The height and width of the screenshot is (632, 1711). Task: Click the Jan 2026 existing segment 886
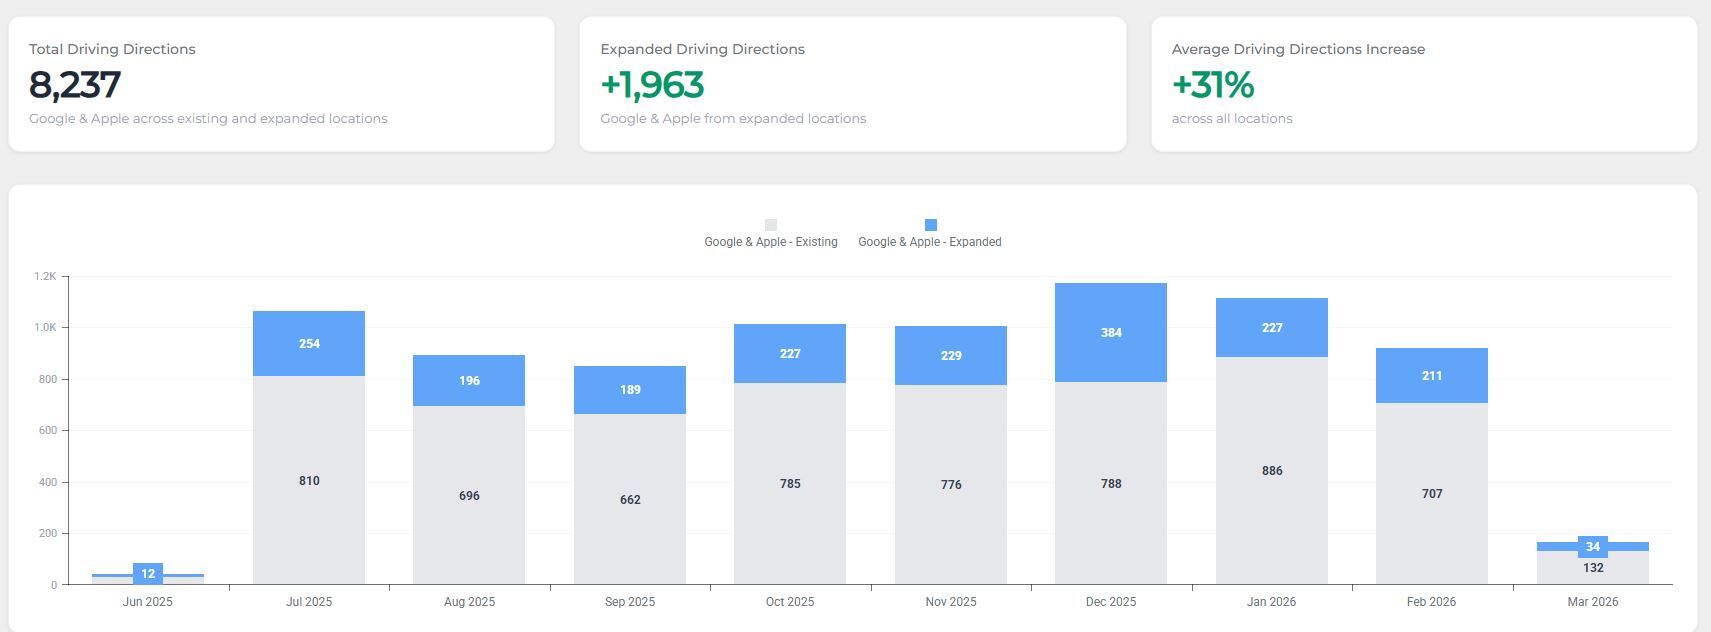tap(1272, 470)
